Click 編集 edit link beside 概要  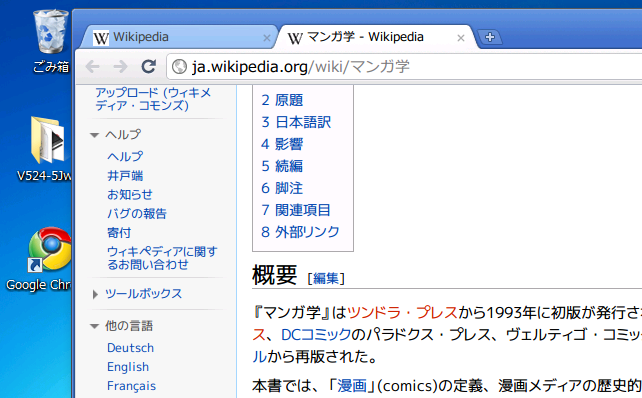click(326, 278)
